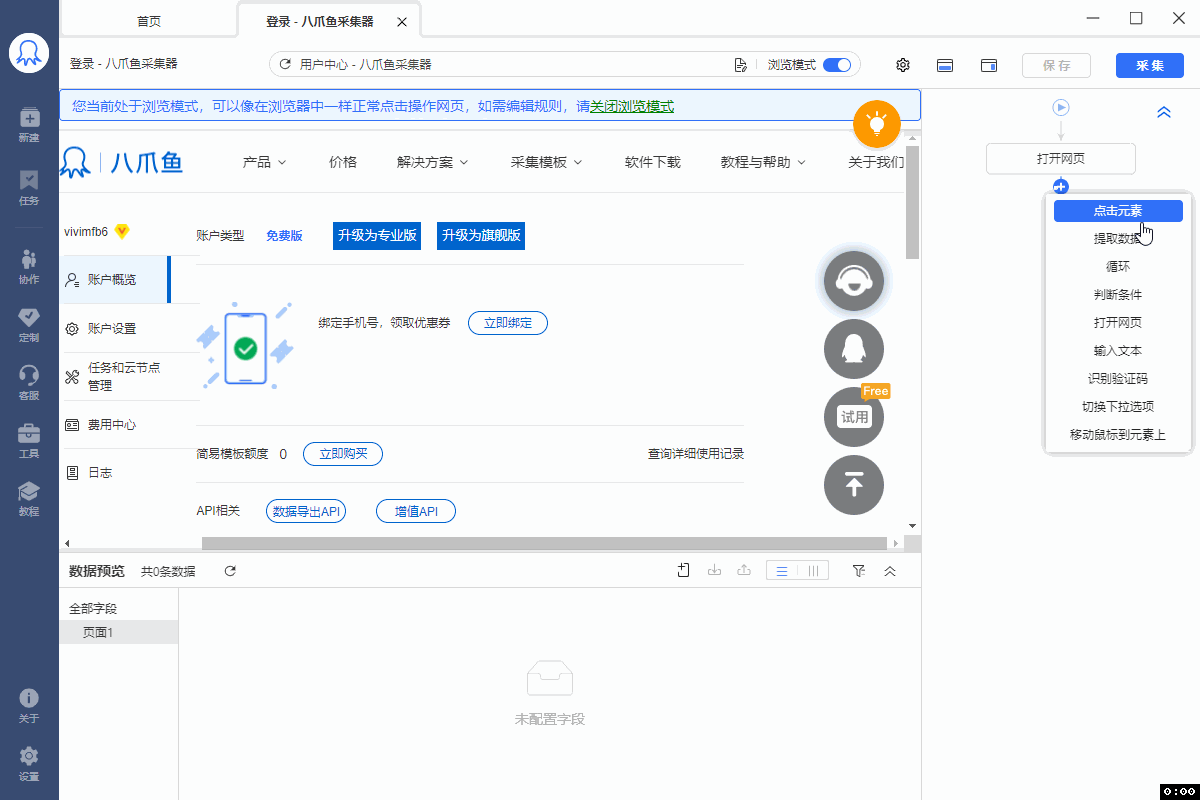This screenshot has width=1200, height=800.
Task: Click the orange lightbulb tips button
Action: point(877,124)
